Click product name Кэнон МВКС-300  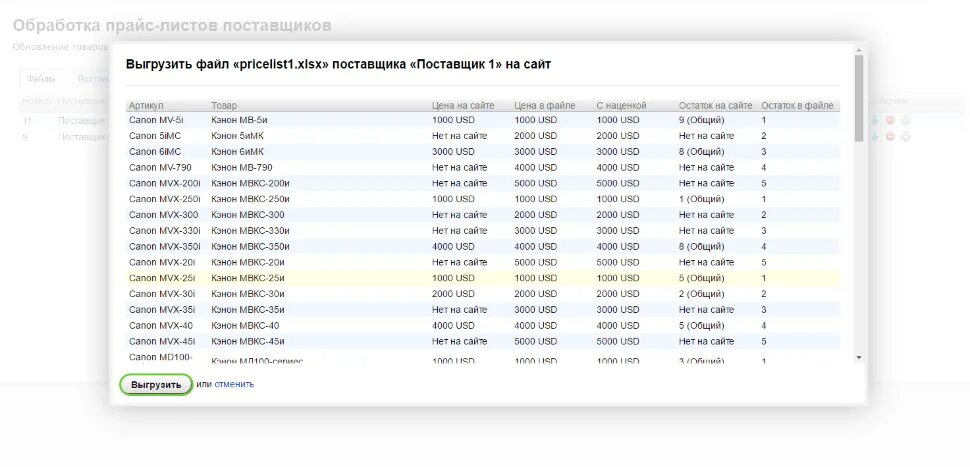tap(248, 215)
